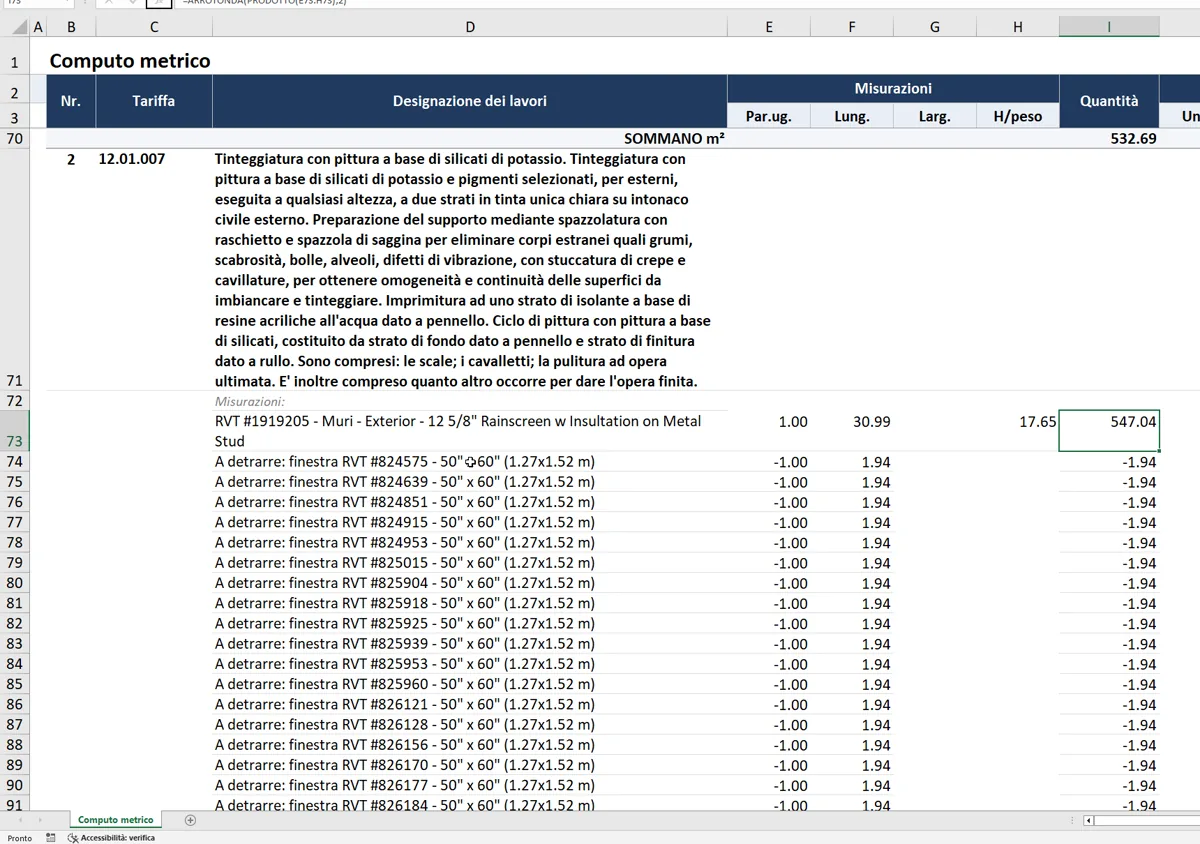1200x844 pixels.
Task: Click finestra RVT #825960 description
Action: 405,684
